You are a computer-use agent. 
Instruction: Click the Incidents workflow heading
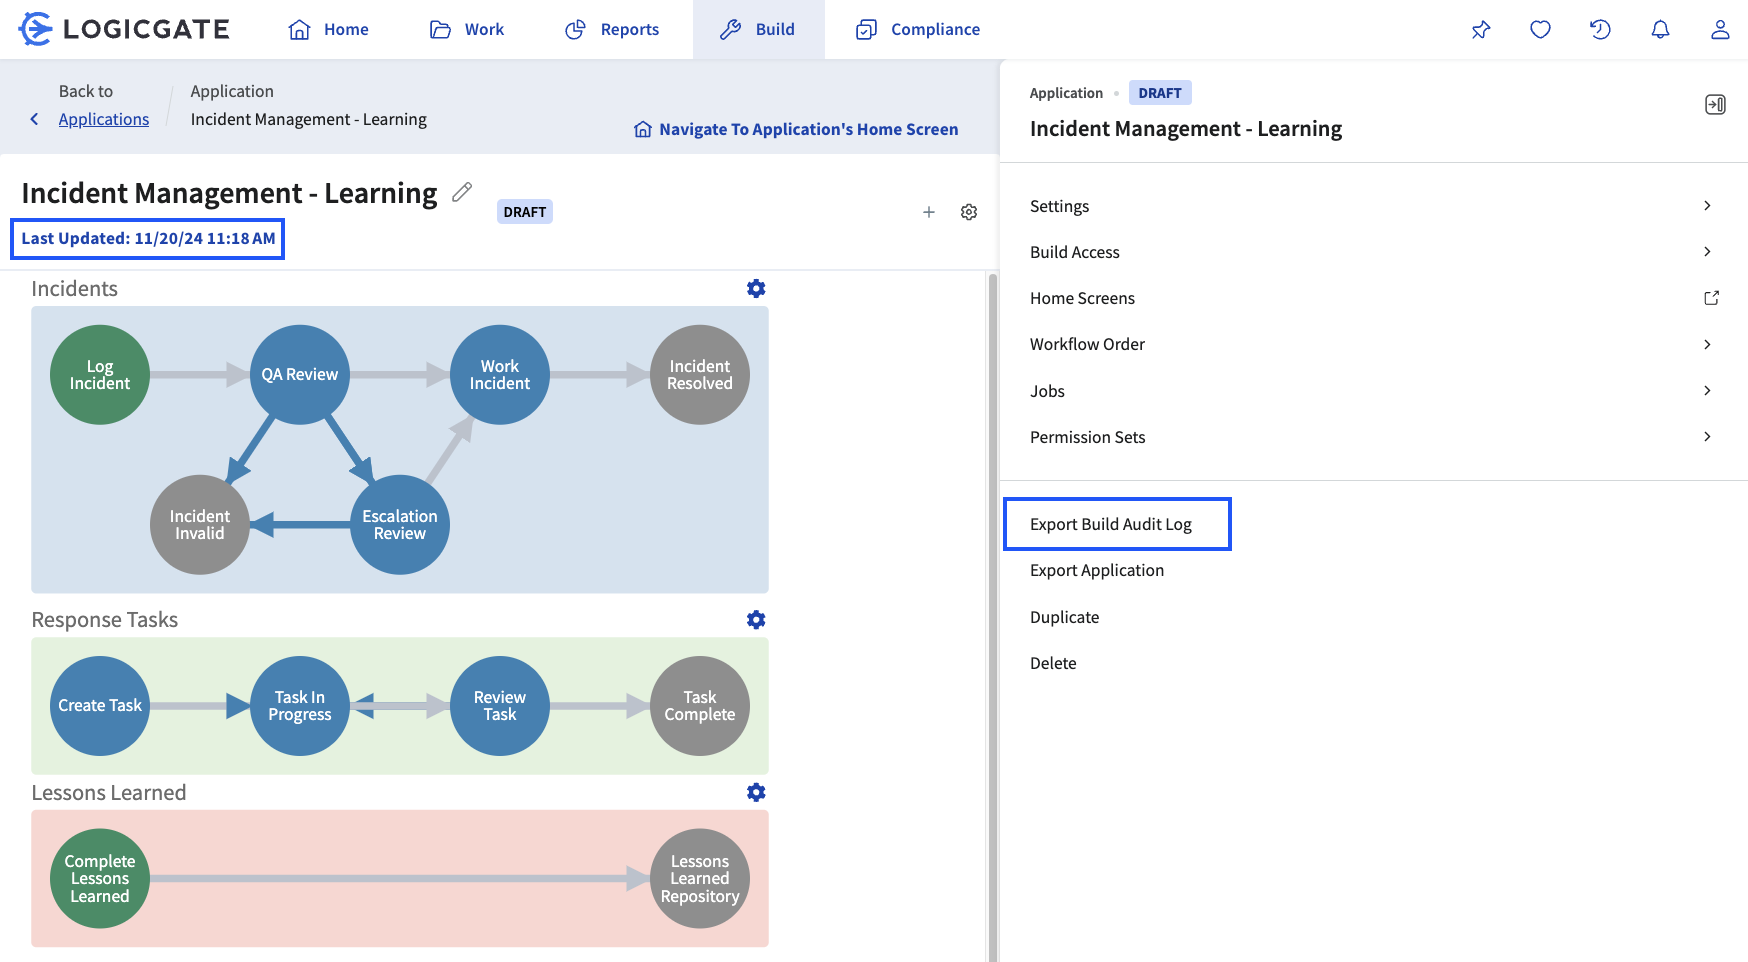pyautogui.click(x=75, y=288)
